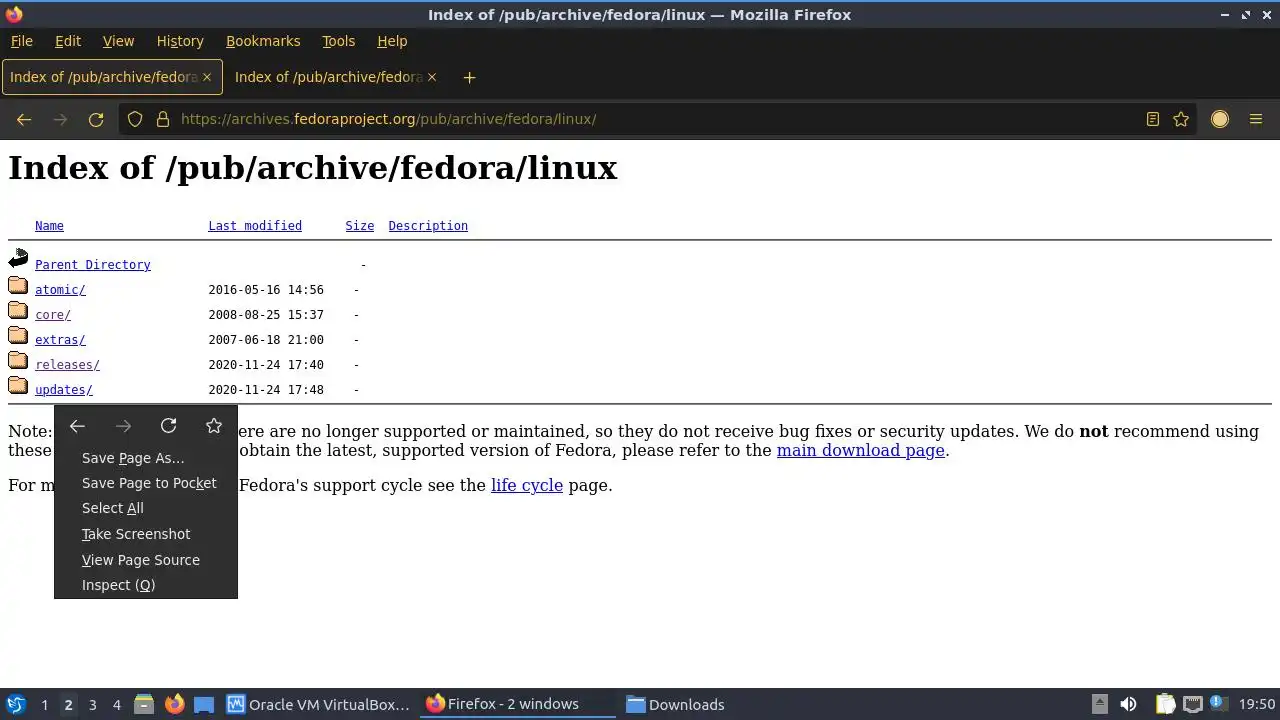Image resolution: width=1280 pixels, height=720 pixels.
Task: Follow the main download page link
Action: point(861,450)
